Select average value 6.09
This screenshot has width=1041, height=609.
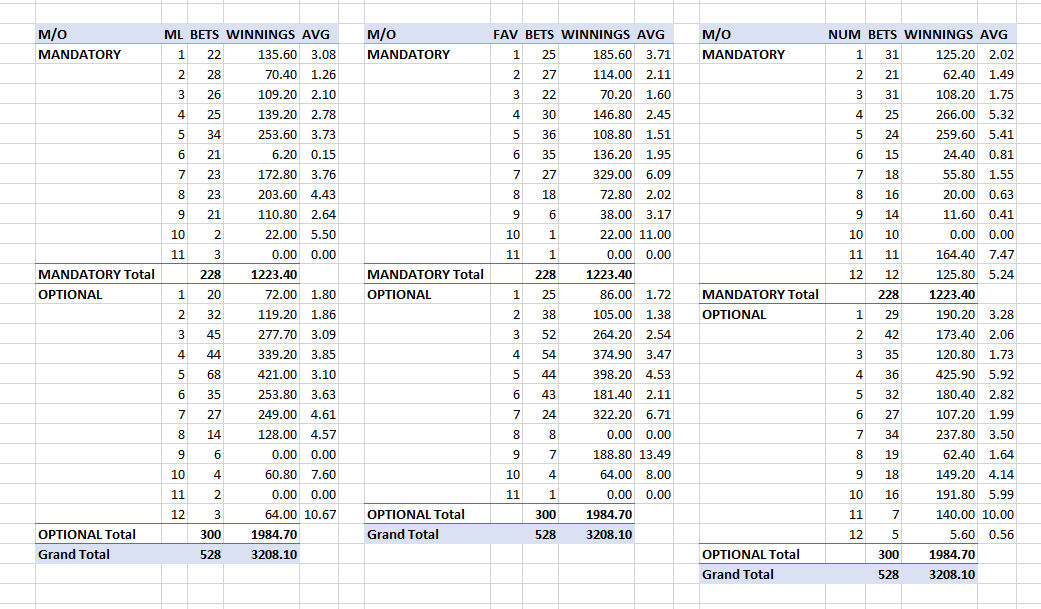tap(658, 174)
